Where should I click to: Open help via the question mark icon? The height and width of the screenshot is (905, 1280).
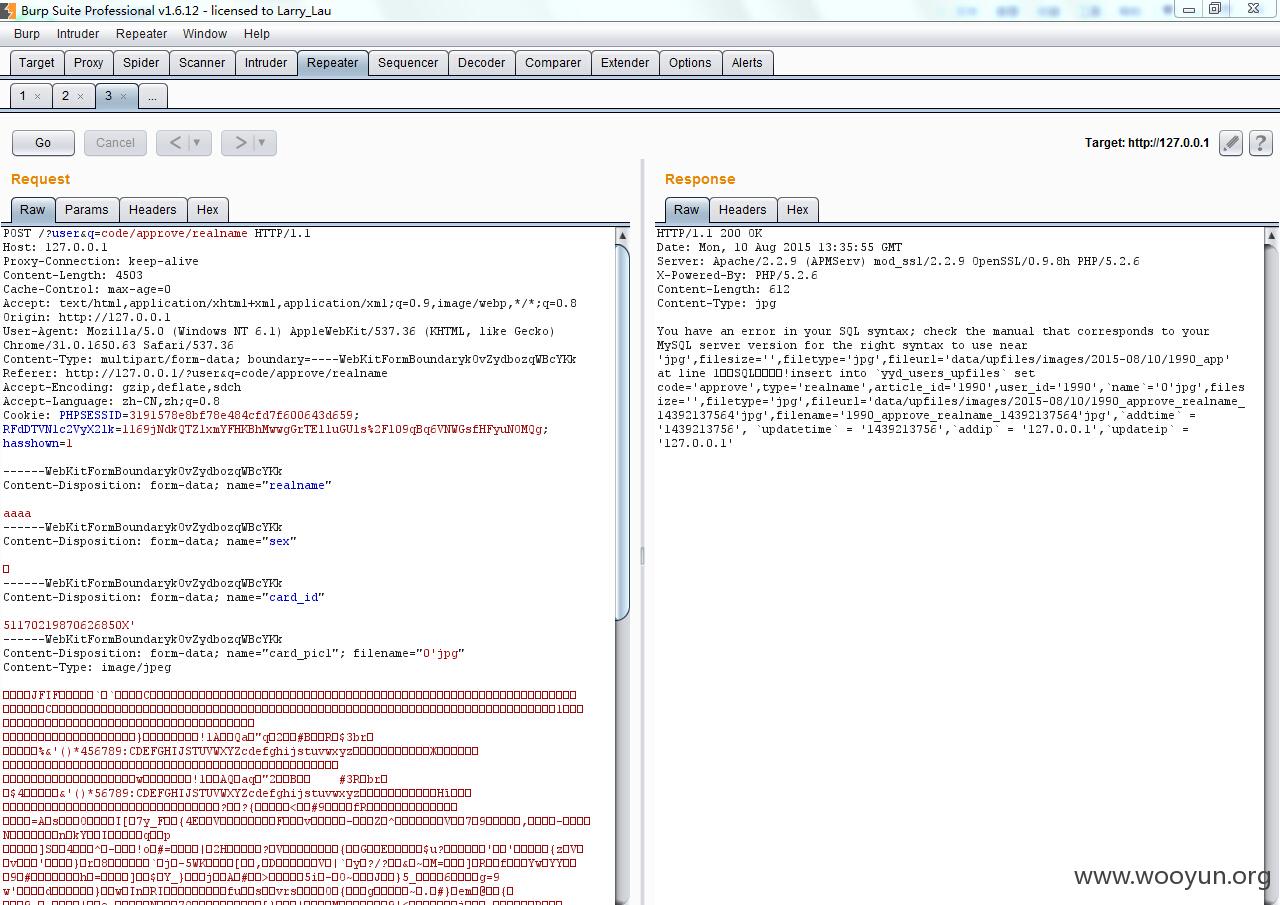[x=1260, y=143]
